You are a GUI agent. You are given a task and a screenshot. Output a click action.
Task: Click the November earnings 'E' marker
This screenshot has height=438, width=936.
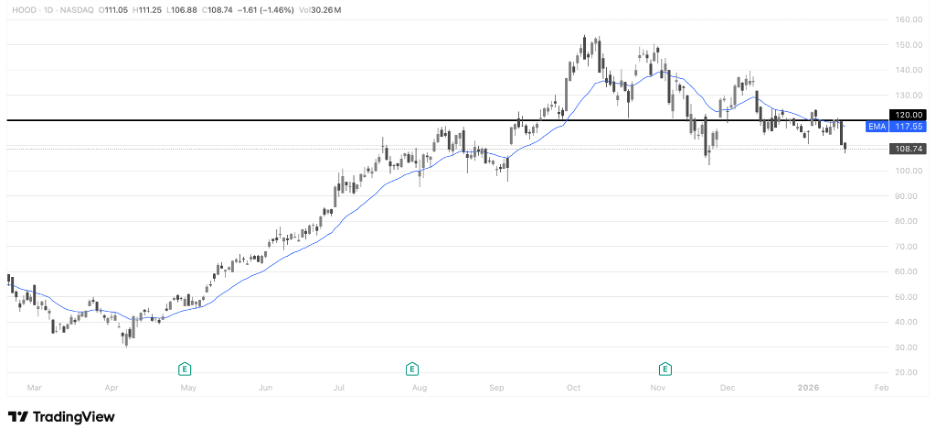pos(665,368)
